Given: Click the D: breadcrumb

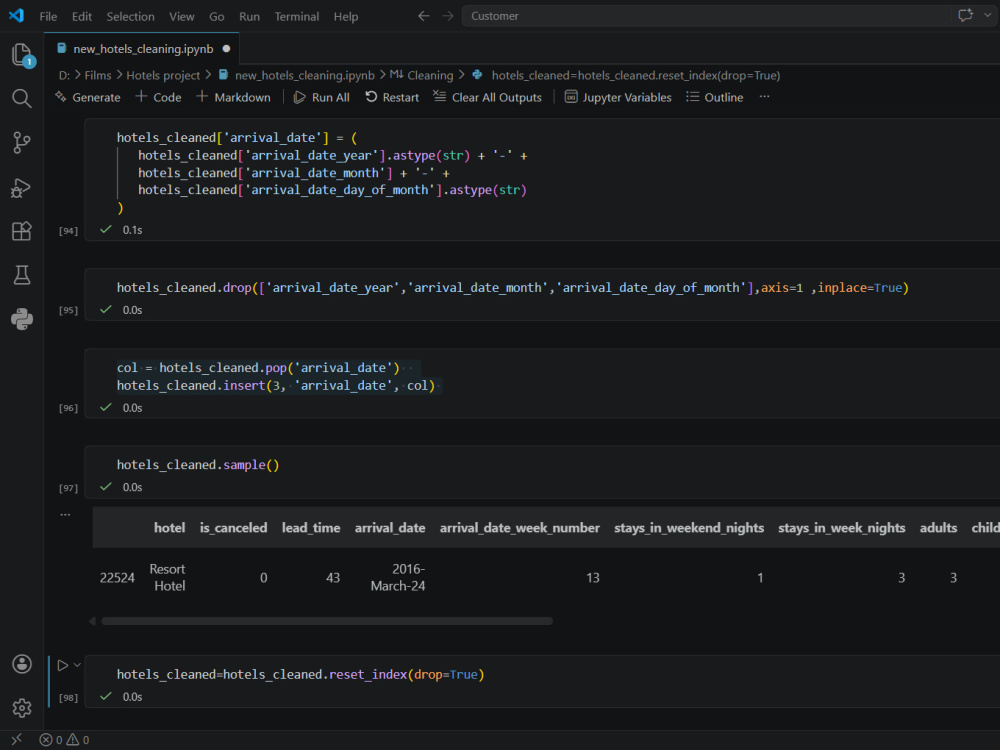Looking at the screenshot, I should (64, 75).
